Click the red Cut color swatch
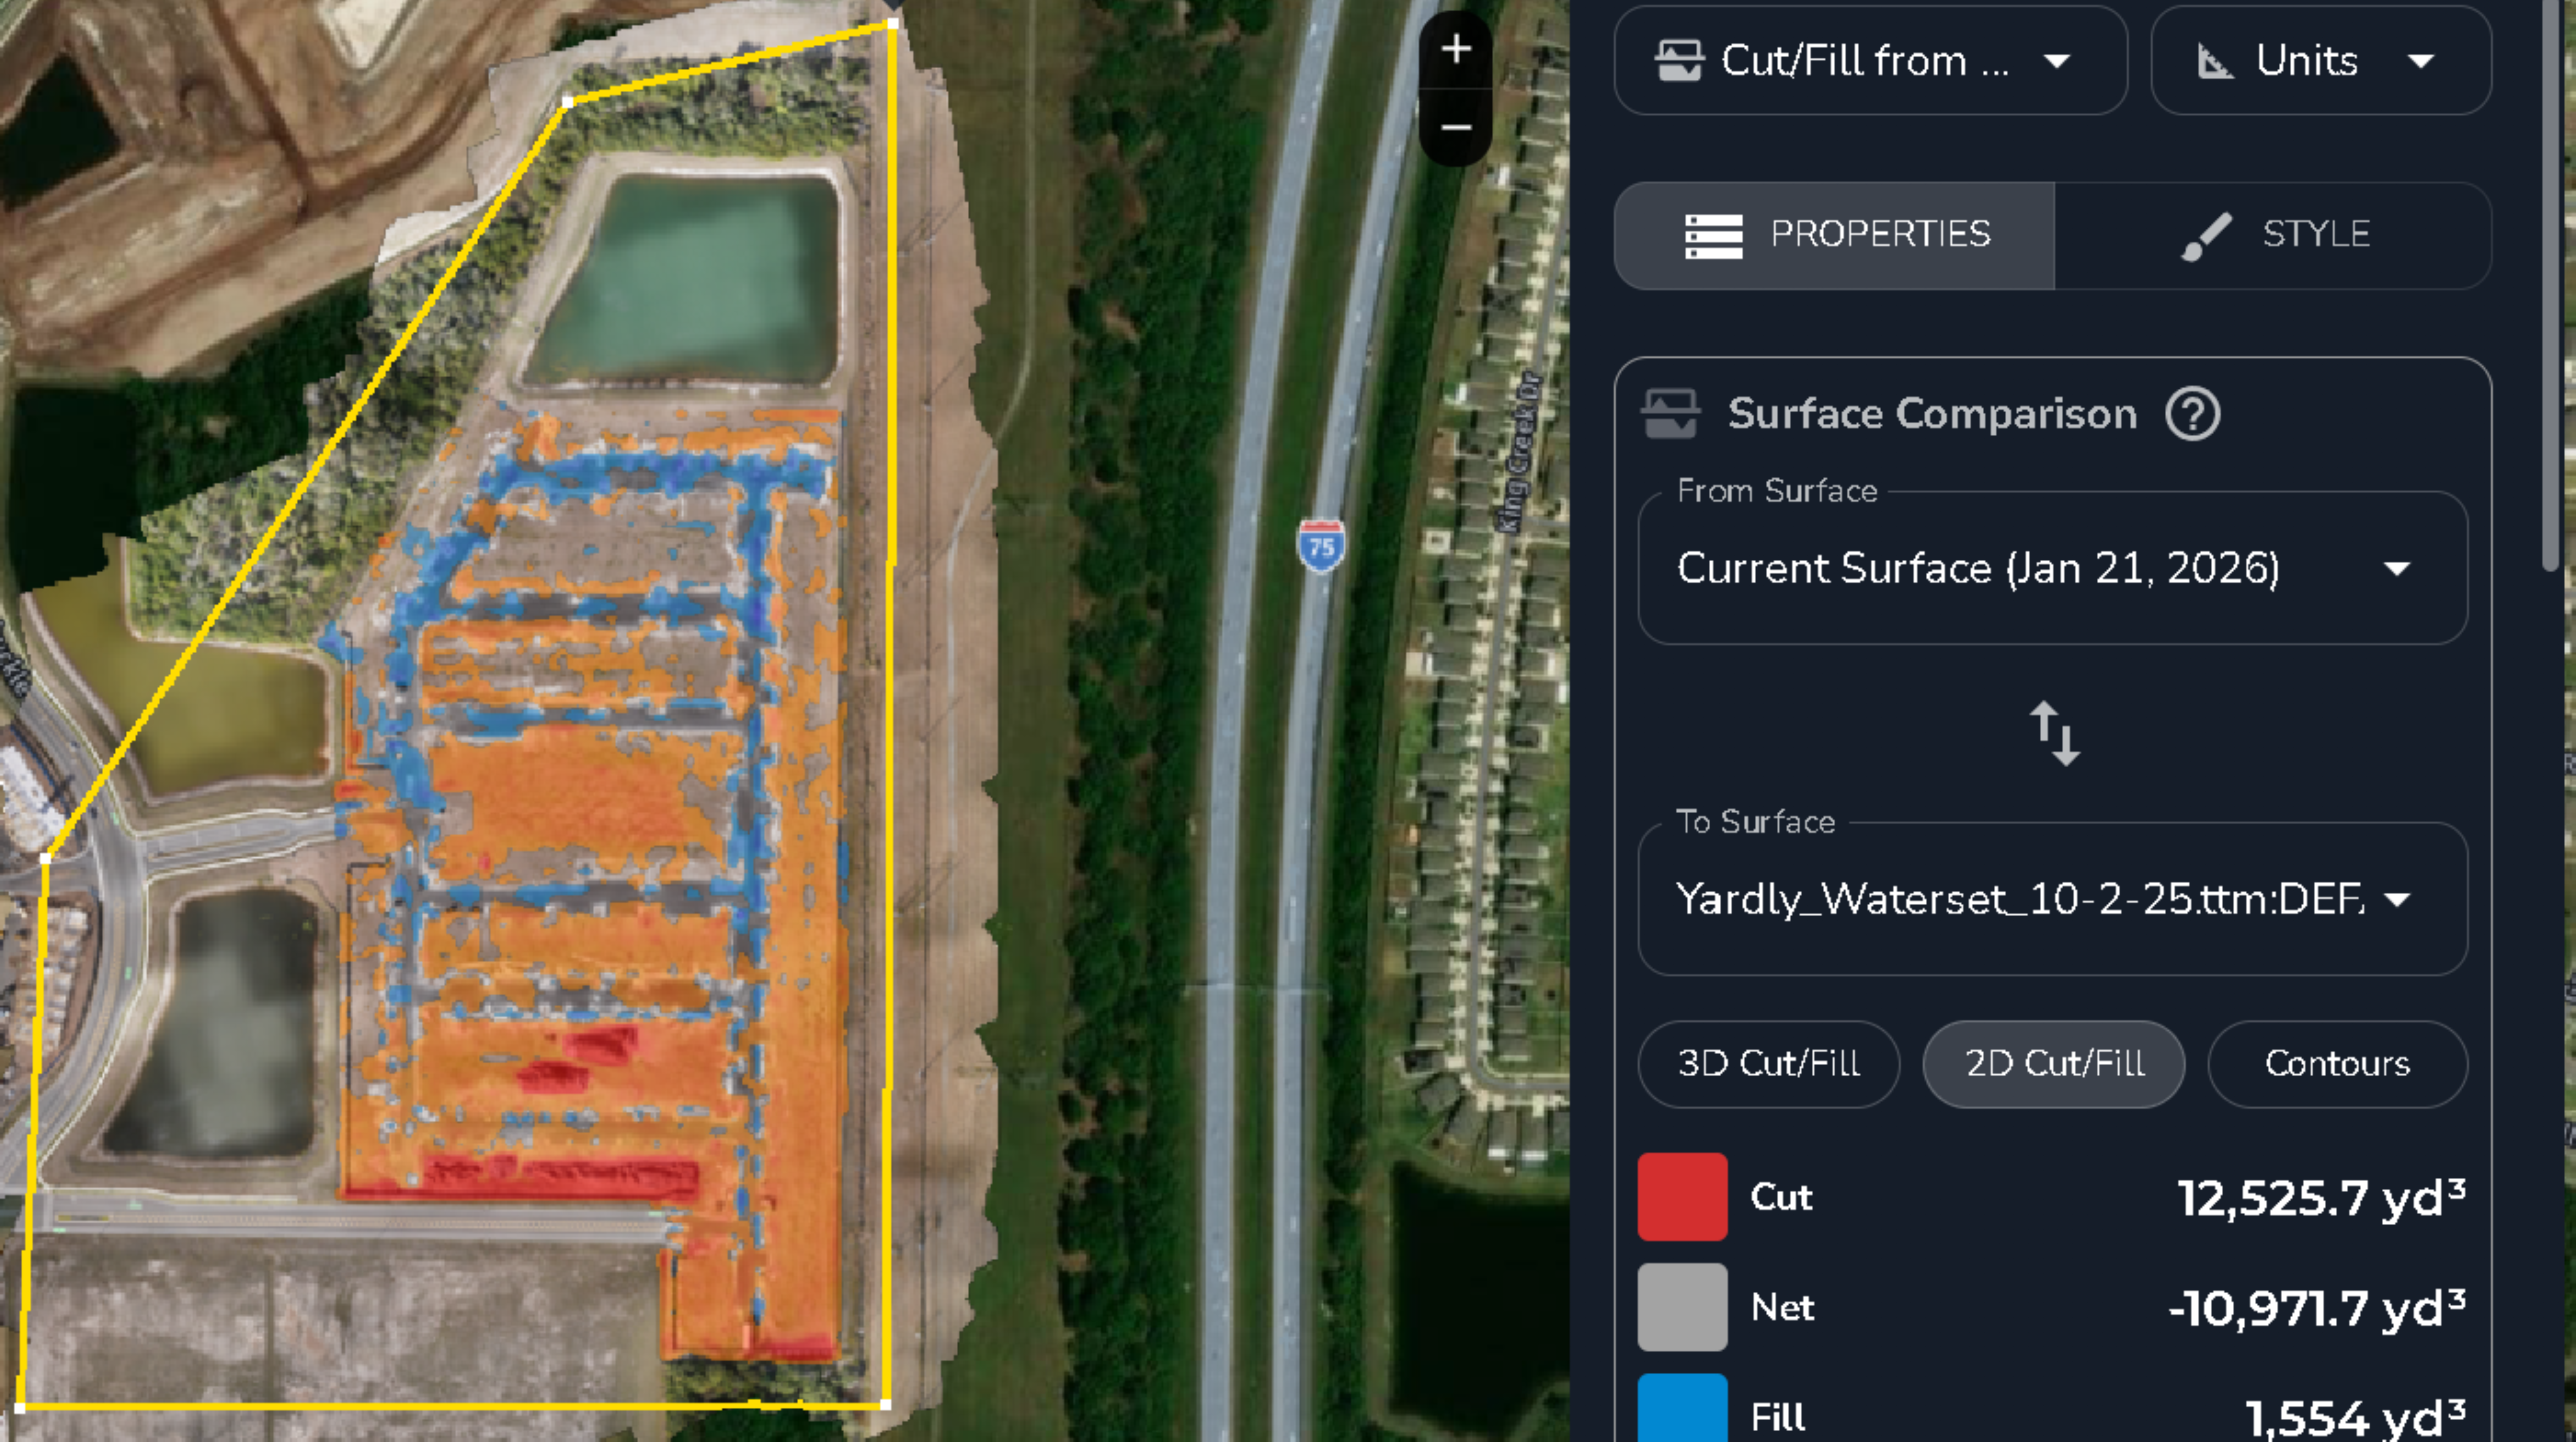 (x=1682, y=1197)
